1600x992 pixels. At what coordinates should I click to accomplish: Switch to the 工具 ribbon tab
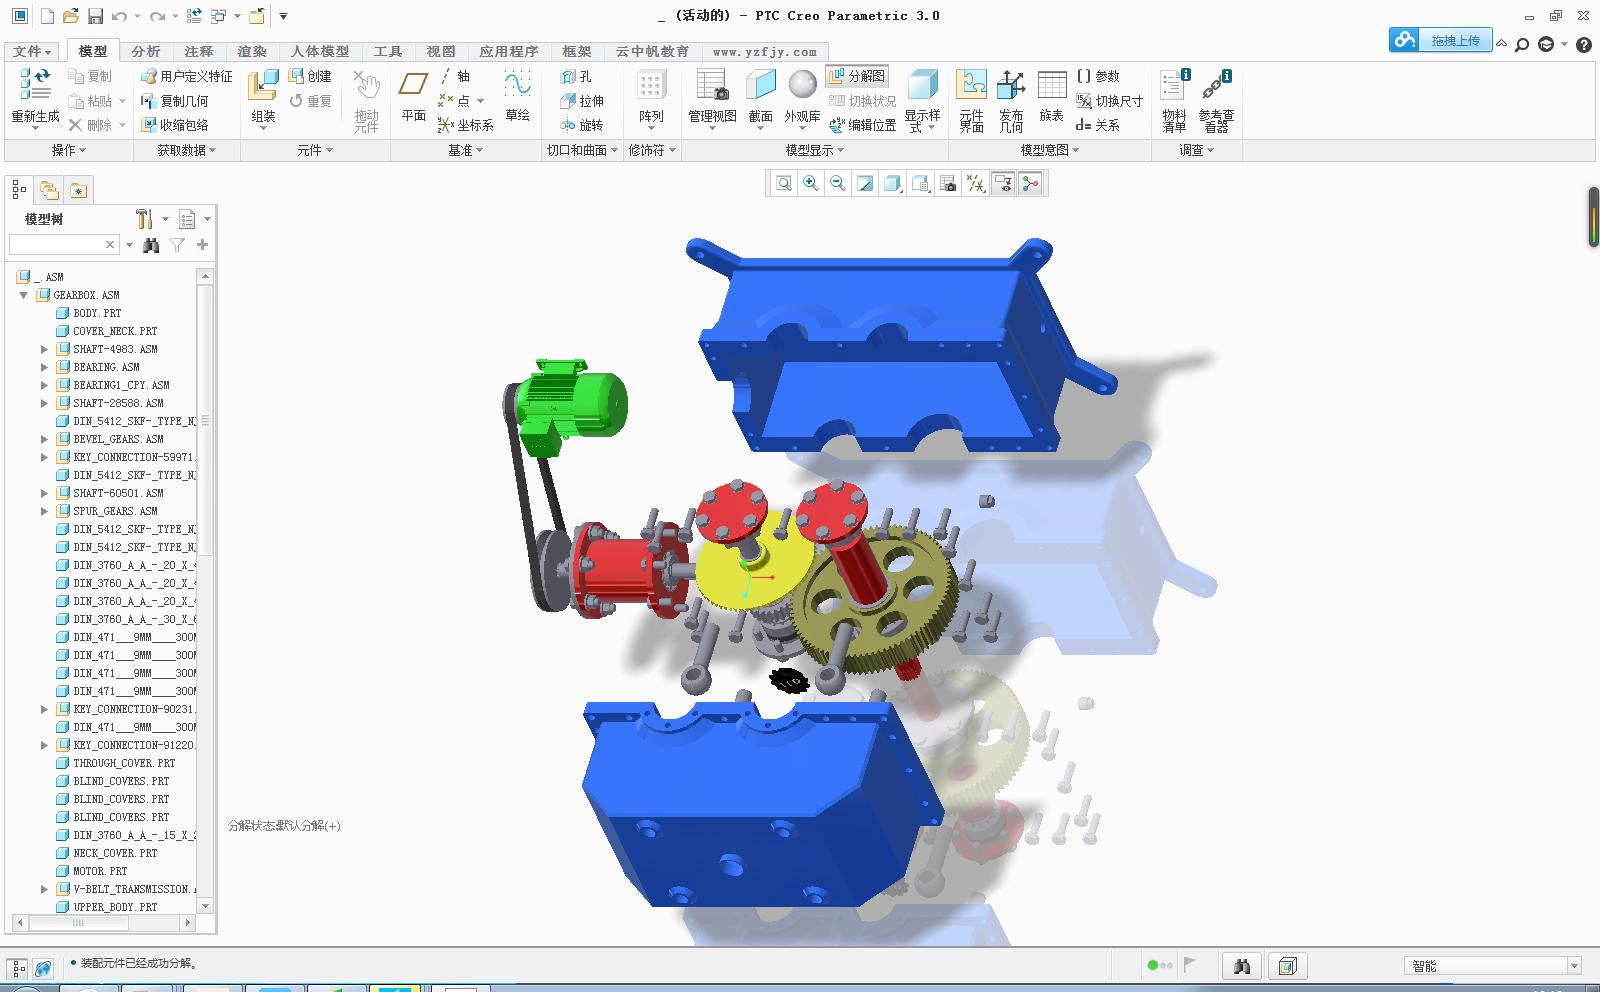point(387,51)
